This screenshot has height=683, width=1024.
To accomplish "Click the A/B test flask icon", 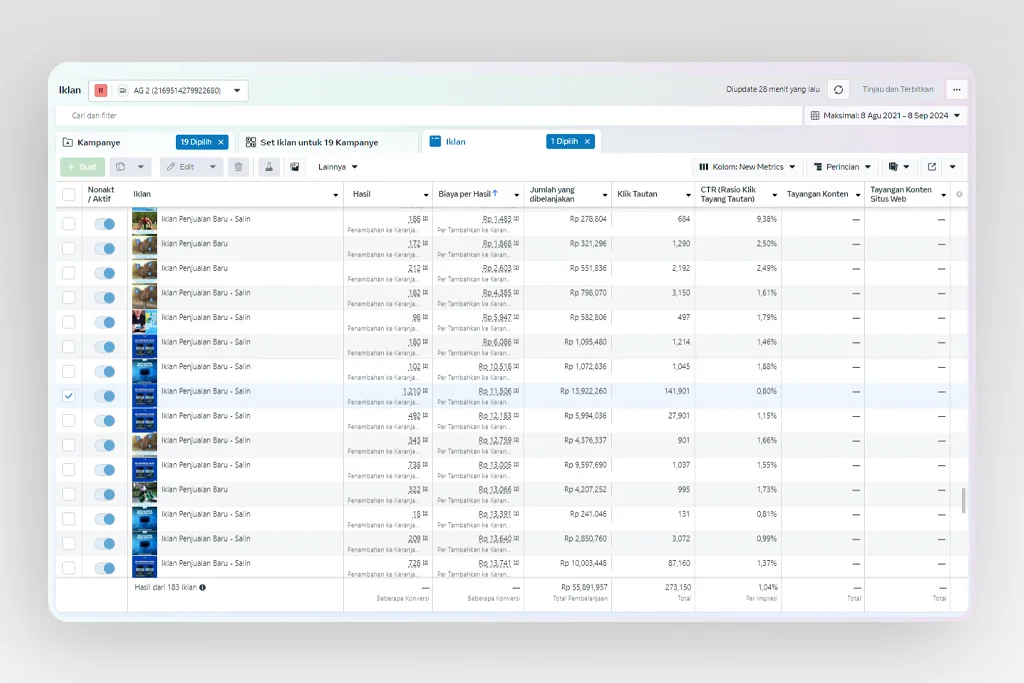I will click(x=269, y=167).
